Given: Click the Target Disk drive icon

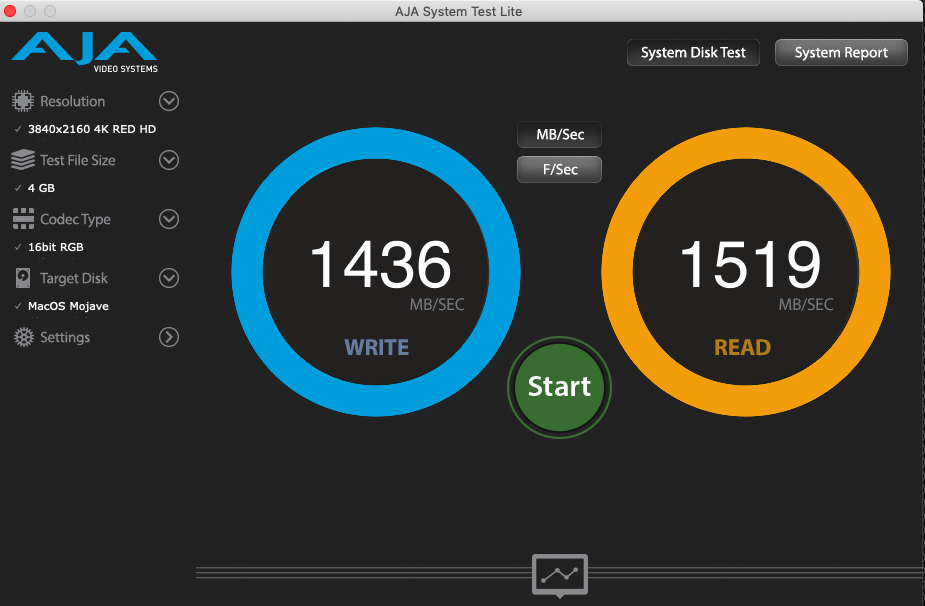Looking at the screenshot, I should [x=23, y=278].
